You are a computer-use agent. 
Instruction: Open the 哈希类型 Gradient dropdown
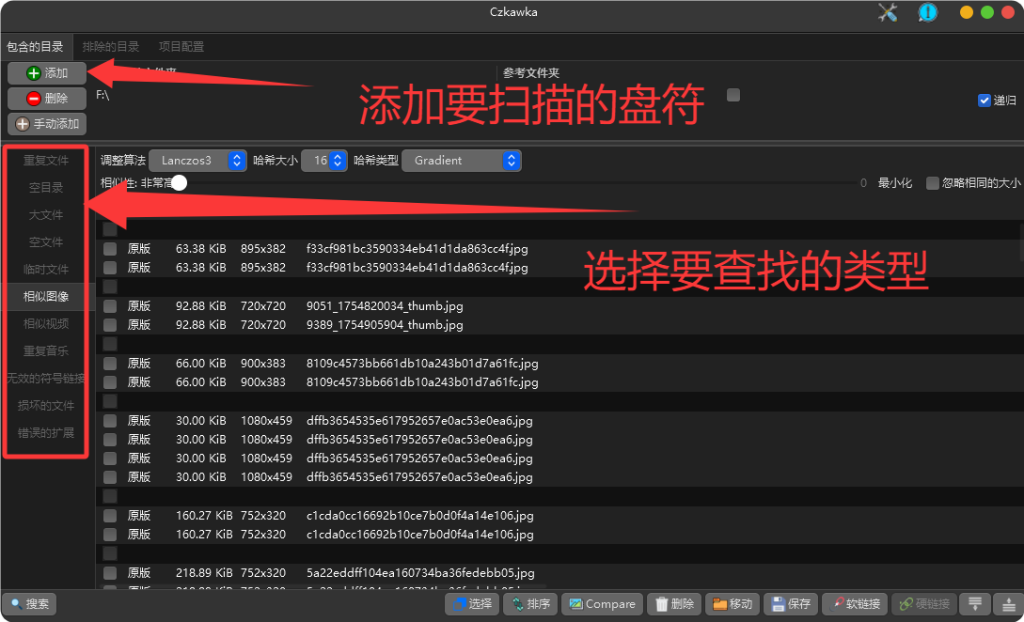click(x=461, y=160)
